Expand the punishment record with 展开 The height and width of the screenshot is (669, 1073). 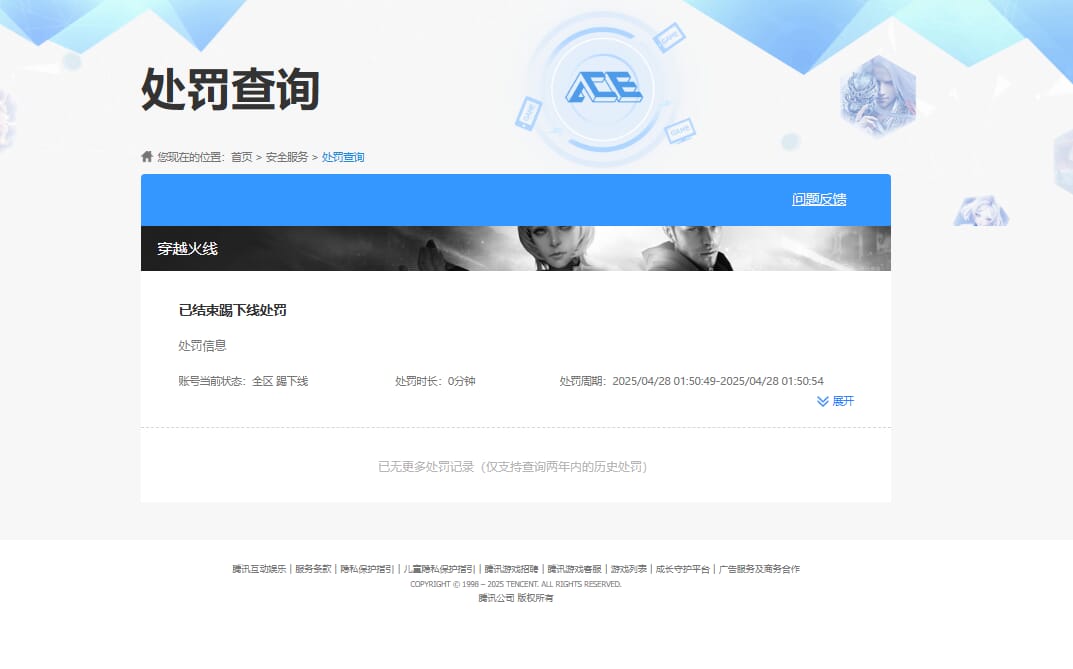point(836,401)
